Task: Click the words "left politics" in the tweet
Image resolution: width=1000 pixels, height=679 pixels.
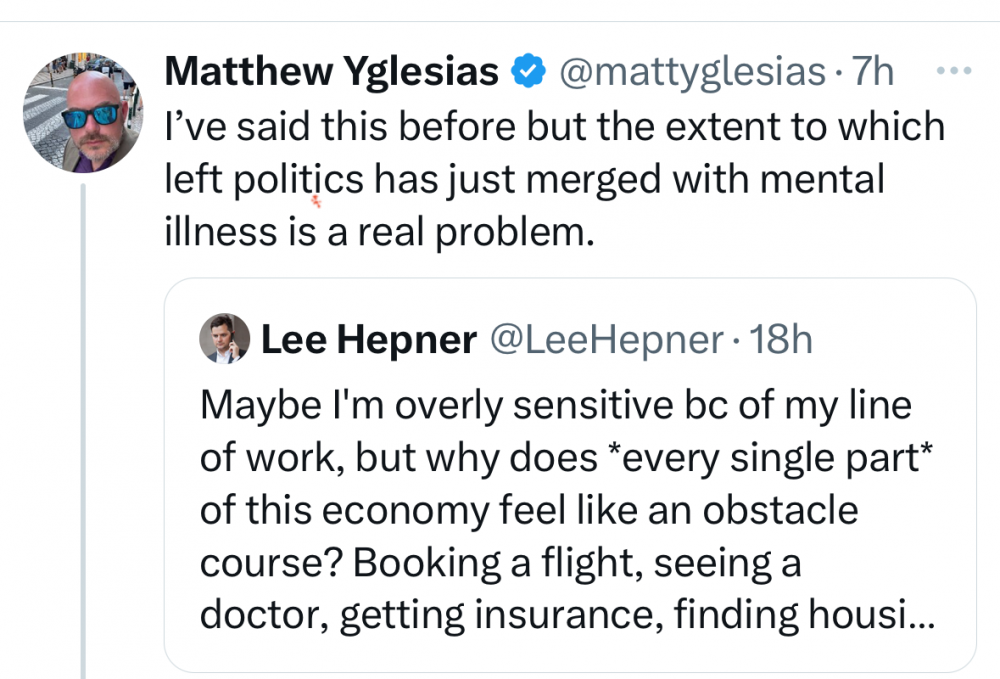Action: click(264, 180)
